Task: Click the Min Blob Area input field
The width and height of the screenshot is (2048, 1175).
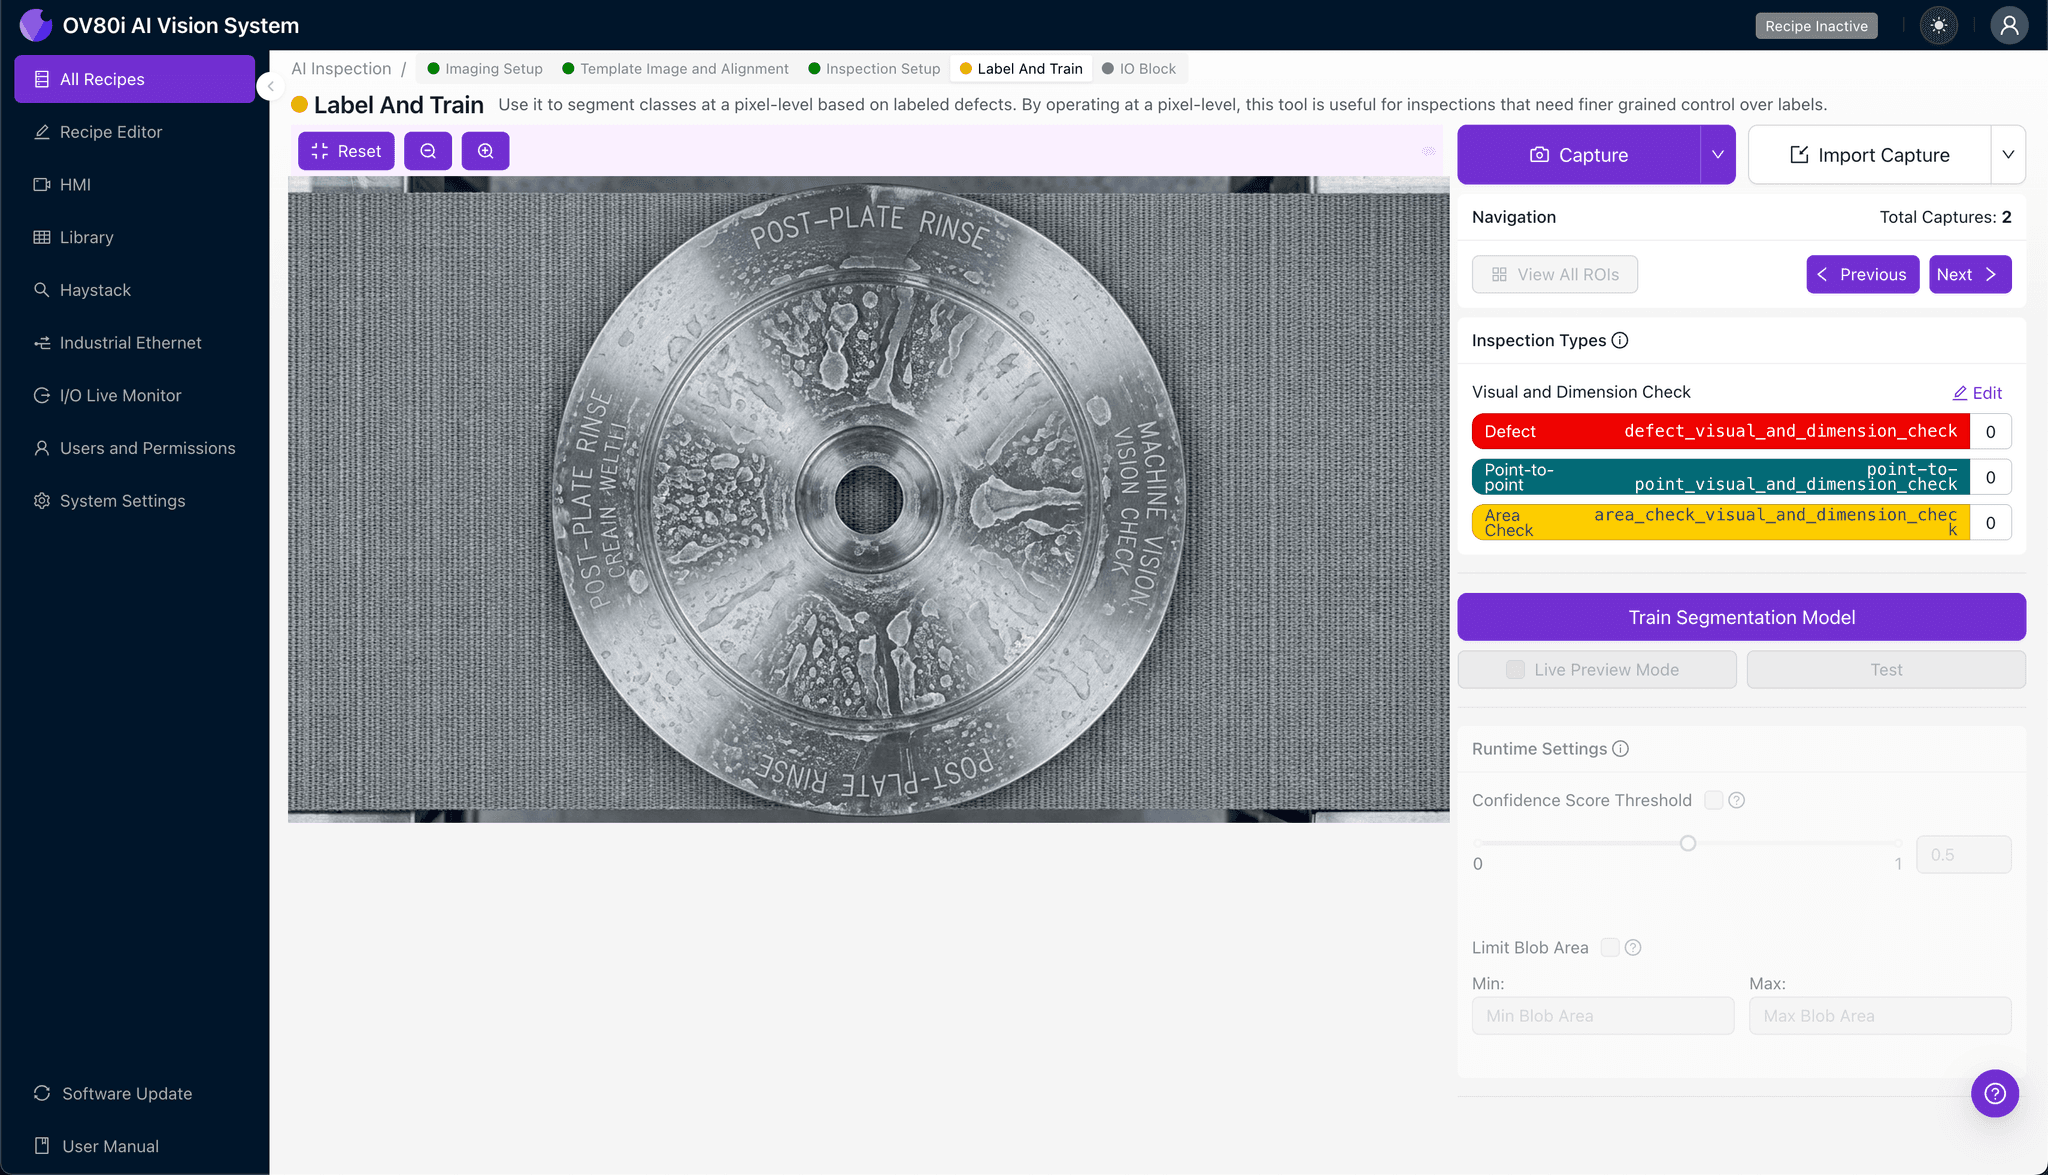Action: coord(1602,1016)
